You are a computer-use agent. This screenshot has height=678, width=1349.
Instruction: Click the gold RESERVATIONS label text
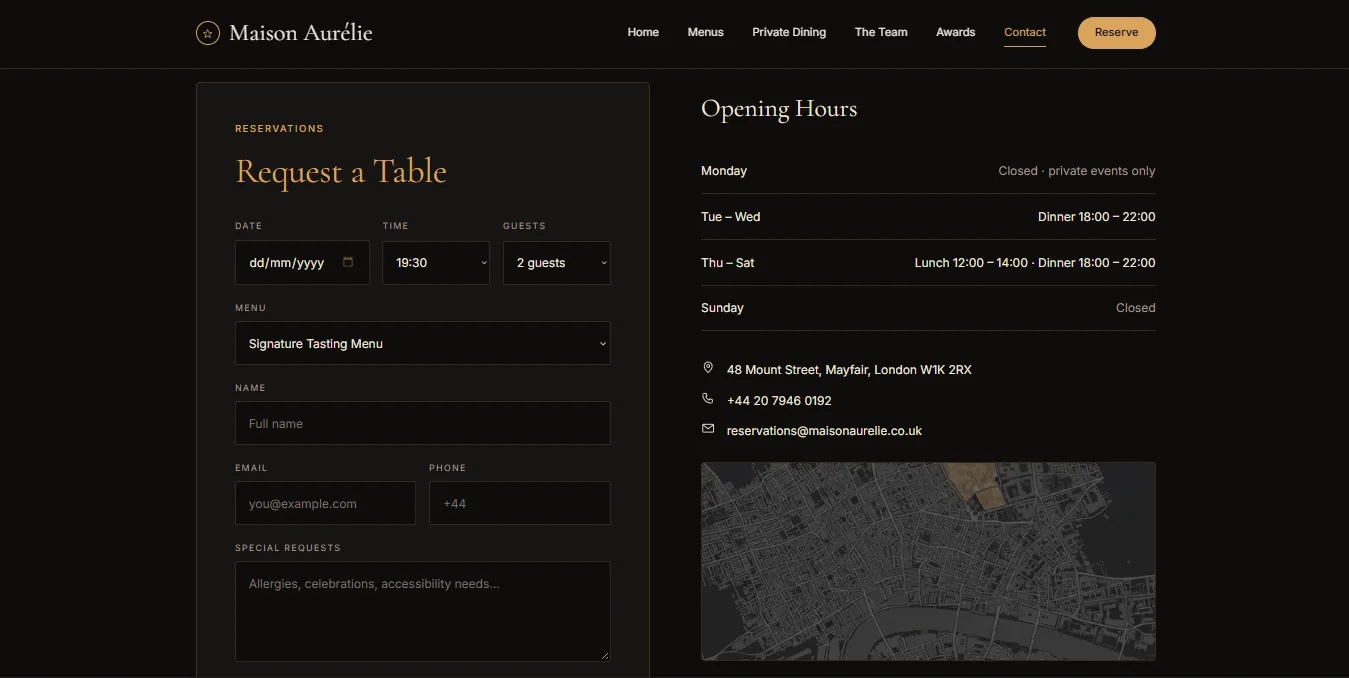(279, 129)
